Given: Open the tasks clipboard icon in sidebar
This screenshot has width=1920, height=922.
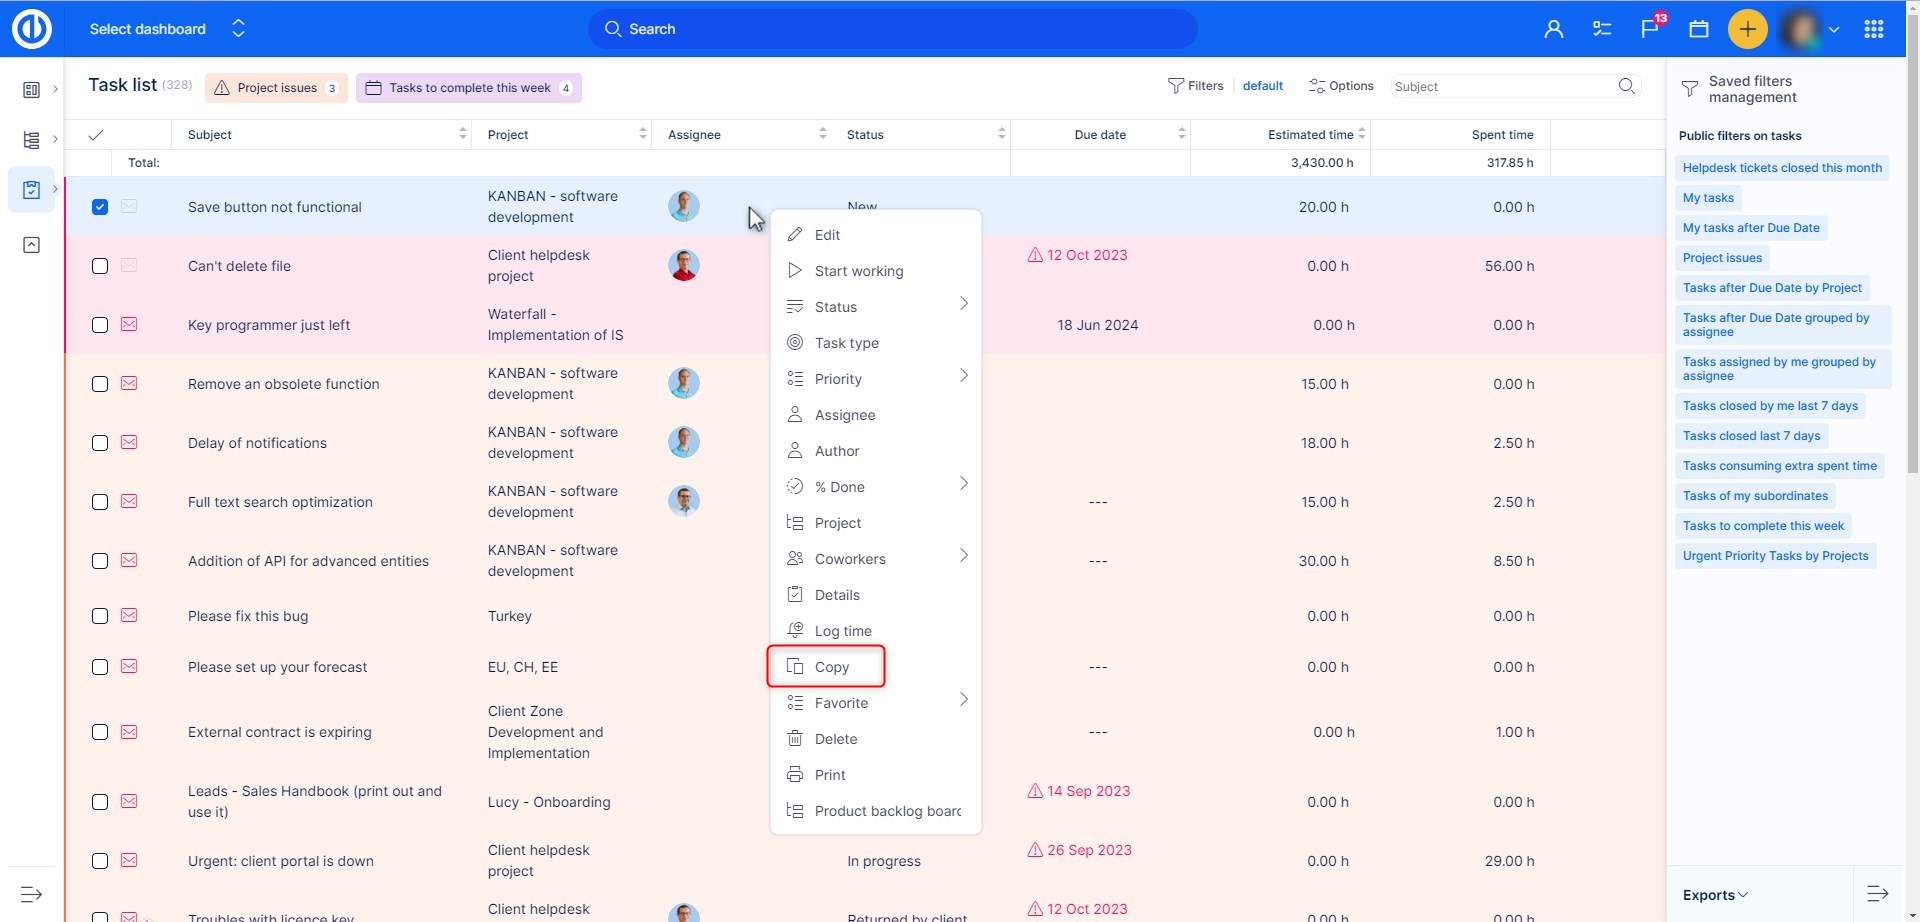Looking at the screenshot, I should (x=31, y=189).
